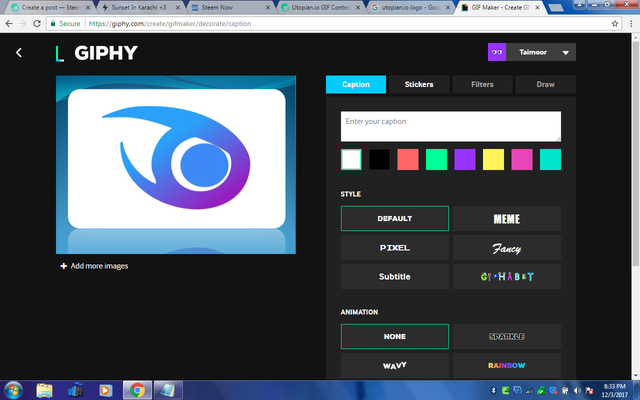Click the Bluetooth tray icon
This screenshot has width=640, height=400.
pyautogui.click(x=493, y=391)
